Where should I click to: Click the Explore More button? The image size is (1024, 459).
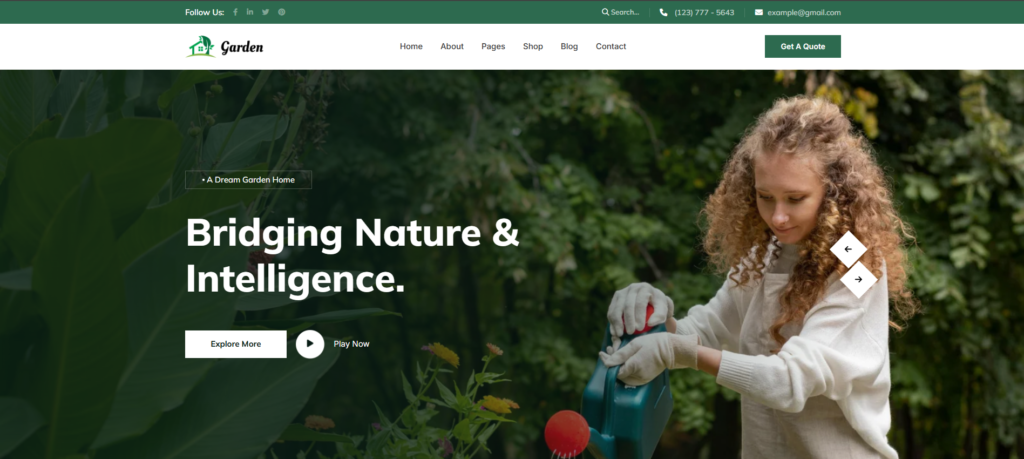(236, 344)
